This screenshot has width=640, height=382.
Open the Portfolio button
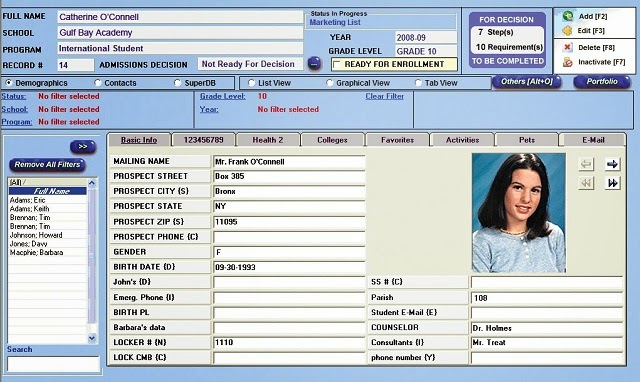click(x=602, y=82)
